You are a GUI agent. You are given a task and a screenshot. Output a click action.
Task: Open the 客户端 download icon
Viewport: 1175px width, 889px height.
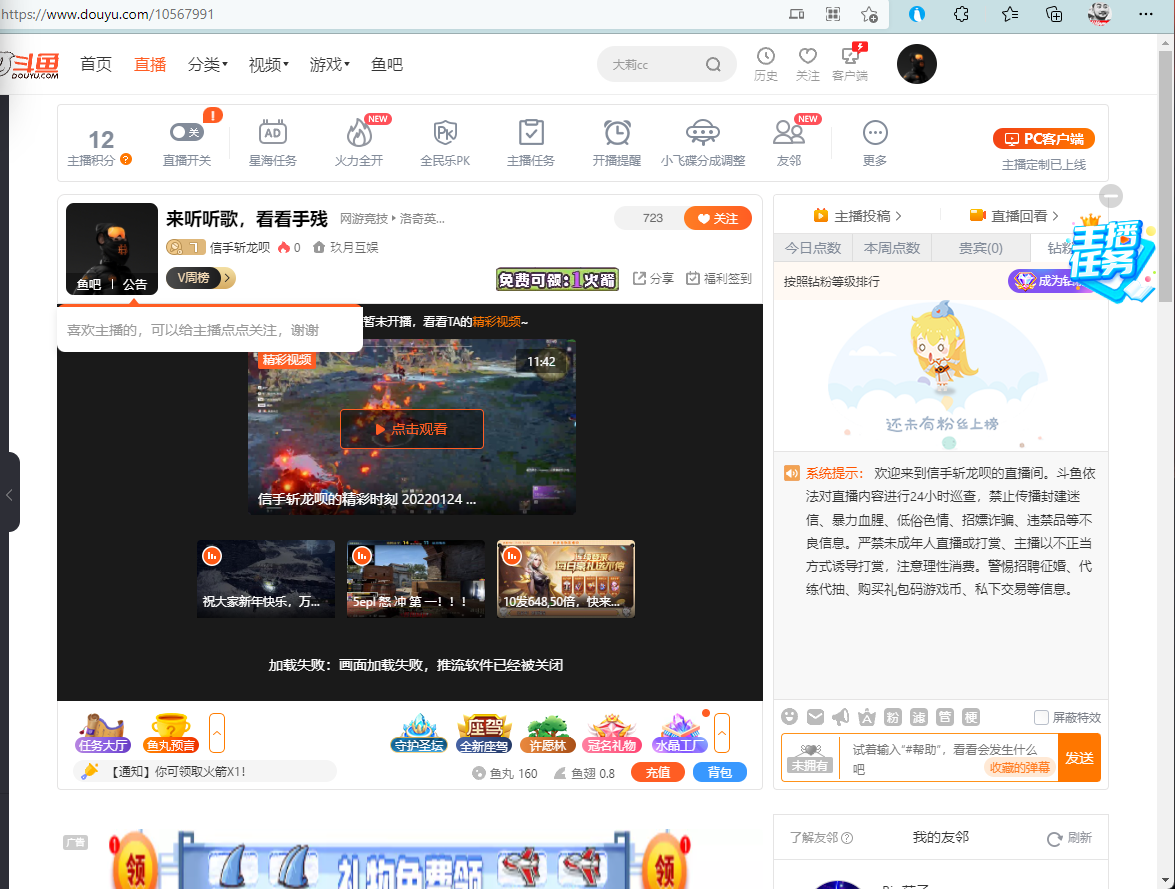850,56
